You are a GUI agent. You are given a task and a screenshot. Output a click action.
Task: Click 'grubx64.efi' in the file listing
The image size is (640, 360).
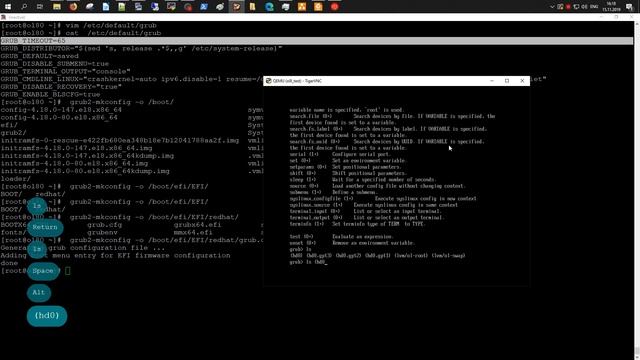pos(198,225)
